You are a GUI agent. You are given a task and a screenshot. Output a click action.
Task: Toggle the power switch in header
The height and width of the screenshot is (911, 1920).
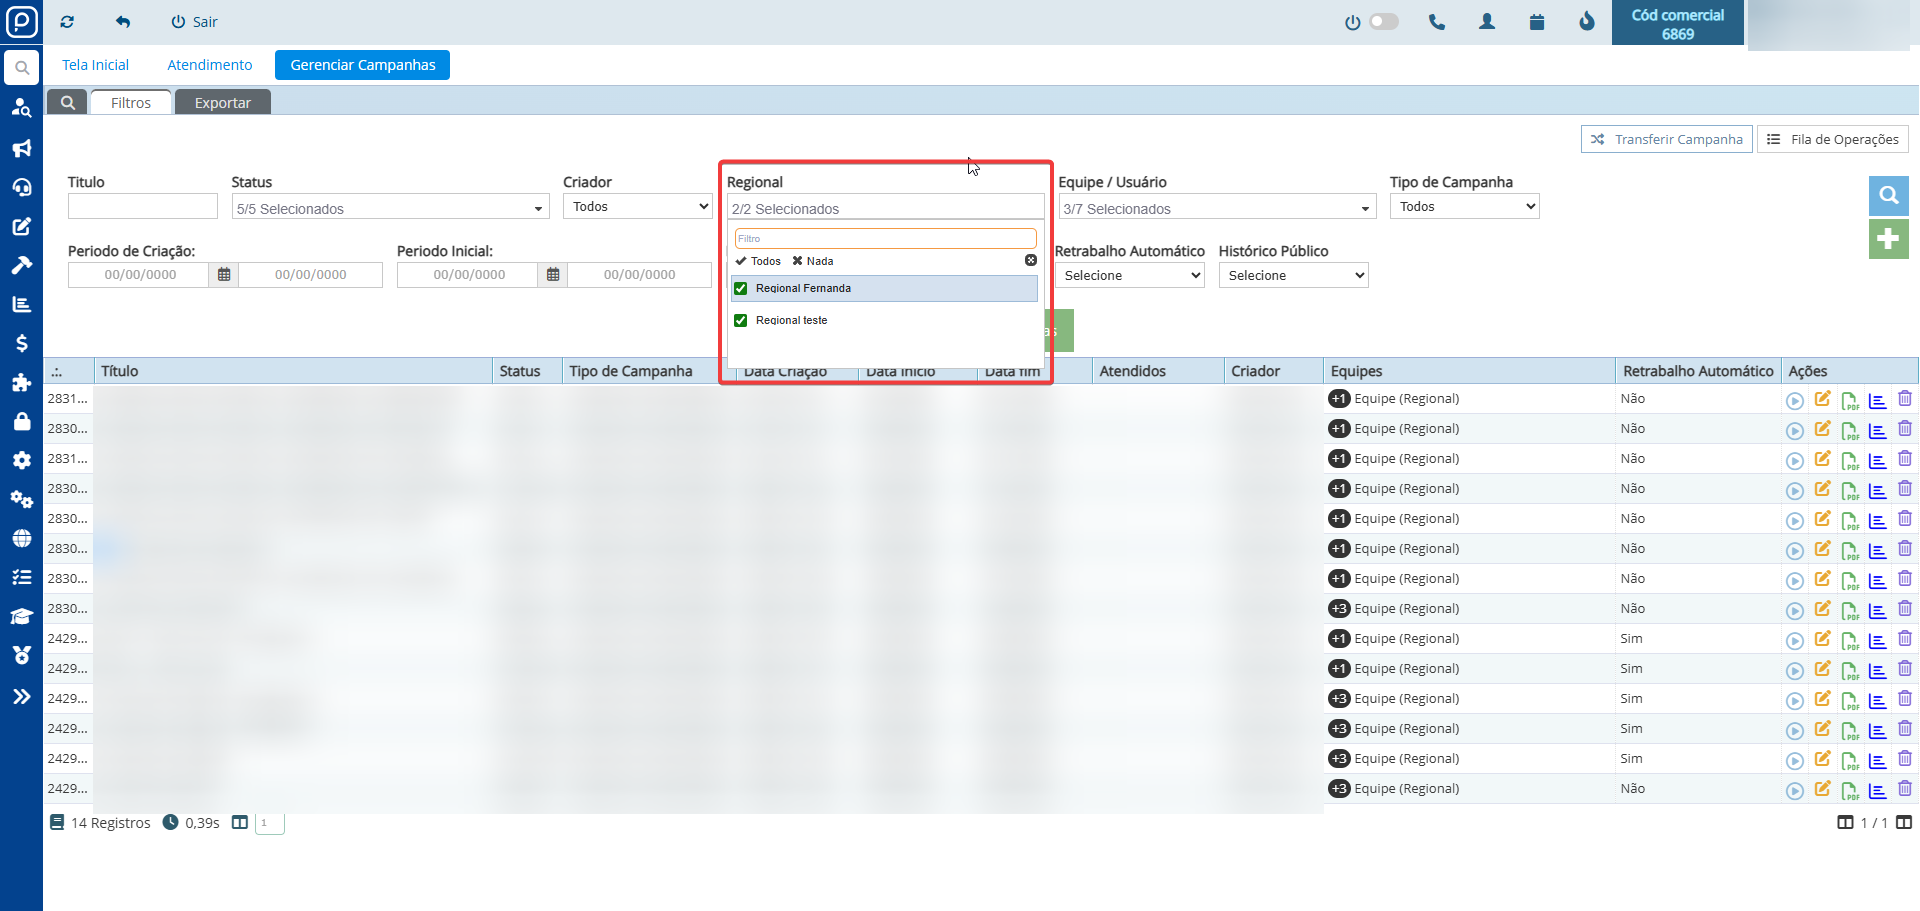[1383, 22]
